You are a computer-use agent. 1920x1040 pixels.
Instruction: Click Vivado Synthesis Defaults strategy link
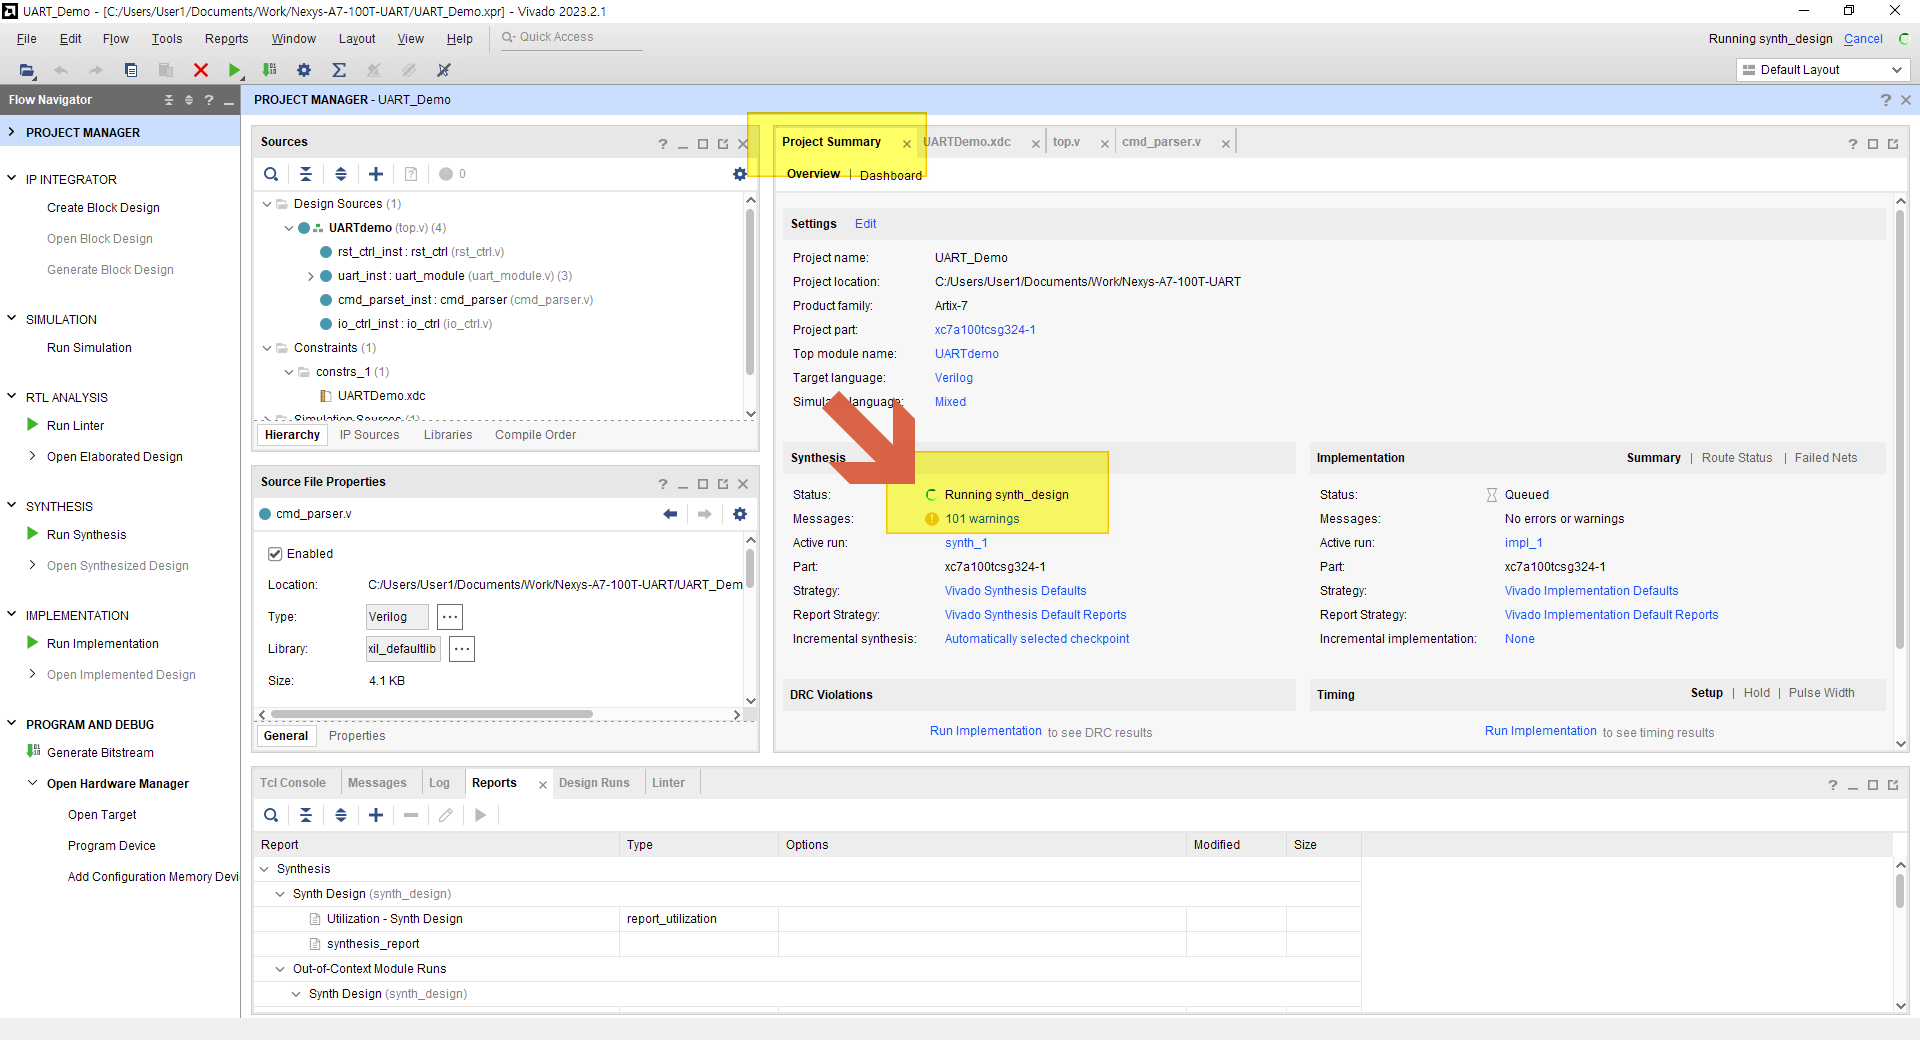click(x=1015, y=591)
